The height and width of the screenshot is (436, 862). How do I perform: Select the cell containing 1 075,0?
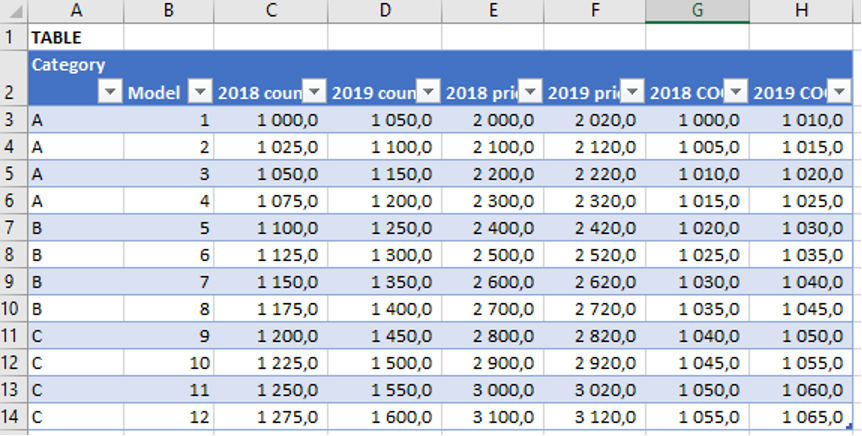(x=271, y=201)
